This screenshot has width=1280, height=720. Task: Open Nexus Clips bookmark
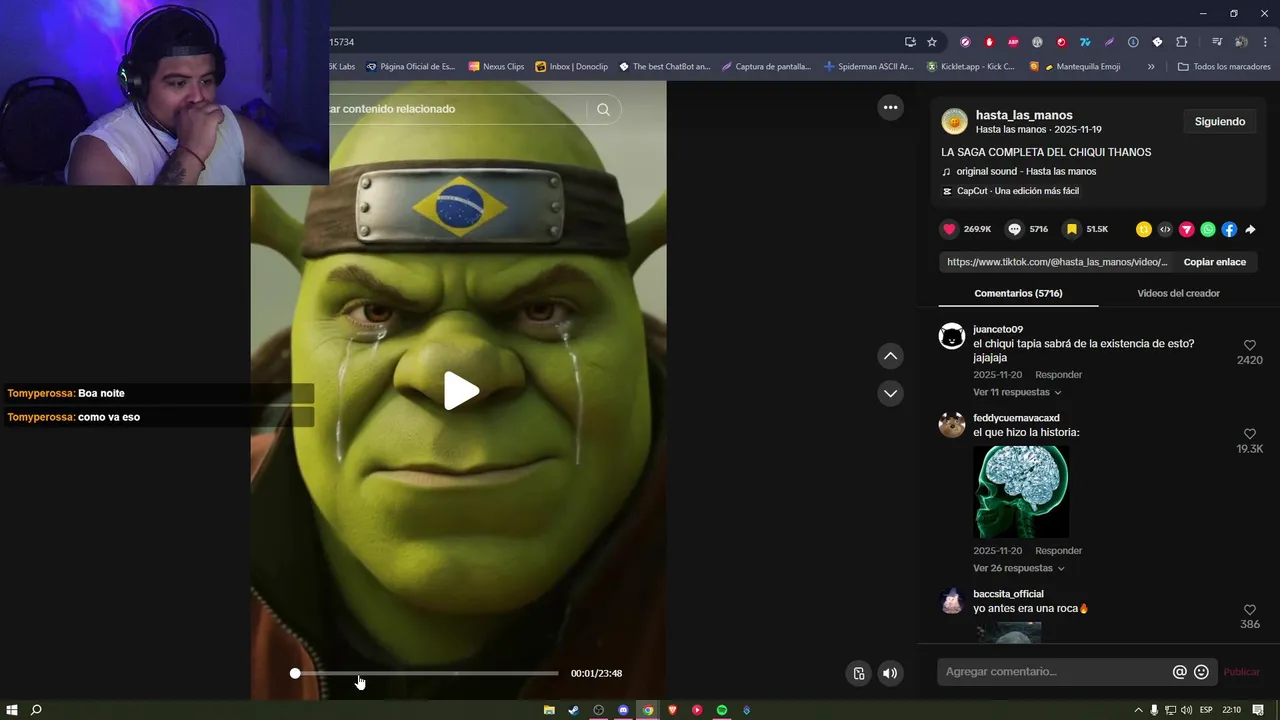click(x=496, y=67)
